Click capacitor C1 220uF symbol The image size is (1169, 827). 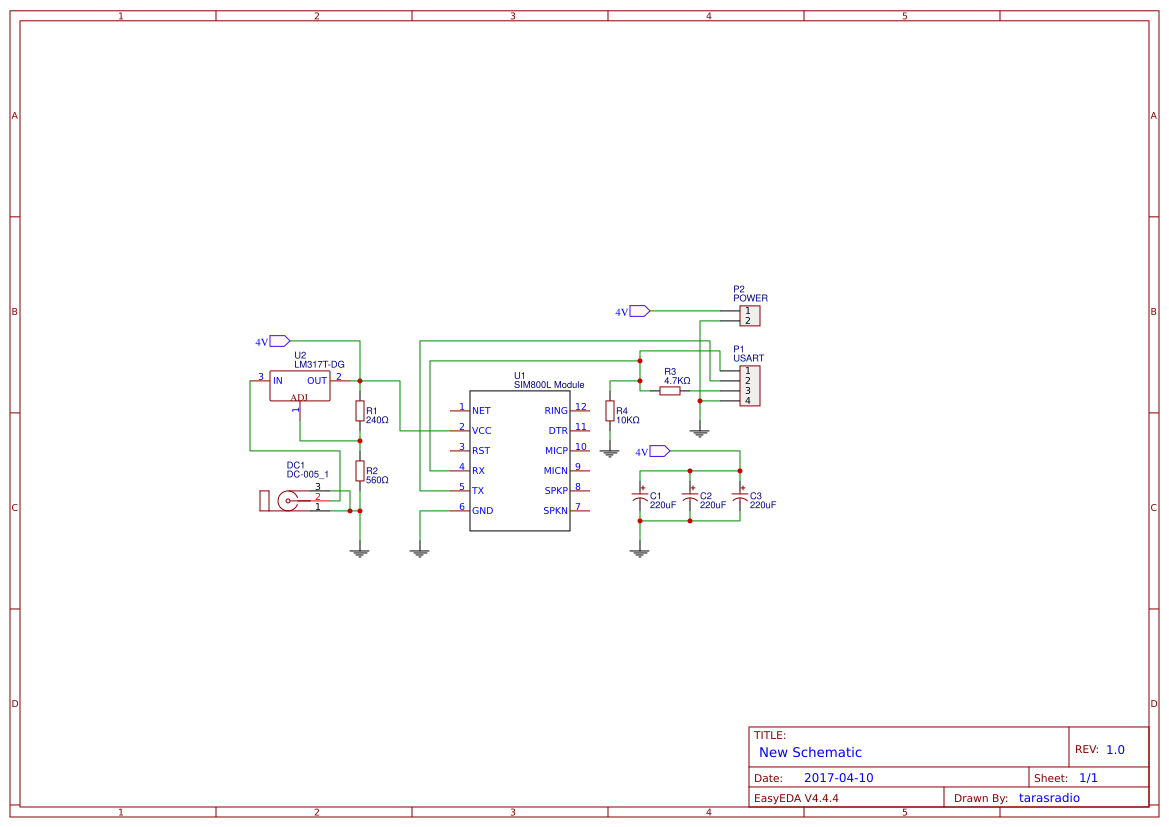tap(640, 495)
